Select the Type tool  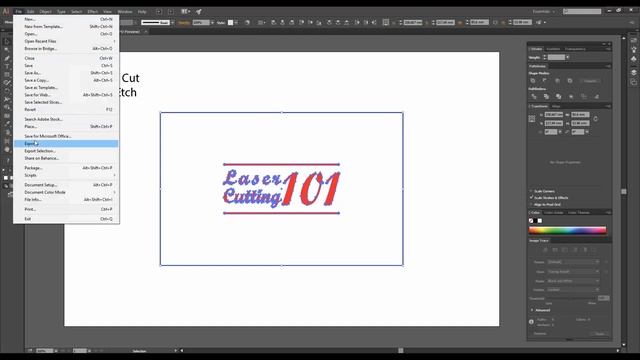pos(7,66)
